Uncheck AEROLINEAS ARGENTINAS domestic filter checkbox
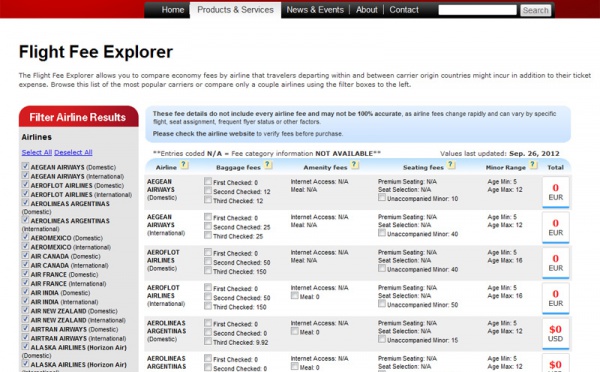Viewport: 600px width, 372px height. pos(26,203)
